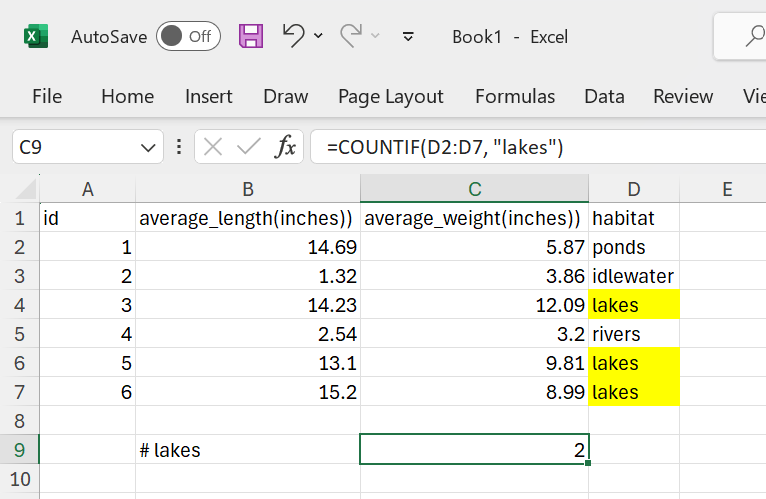
Task: Open the File menu
Action: click(47, 97)
